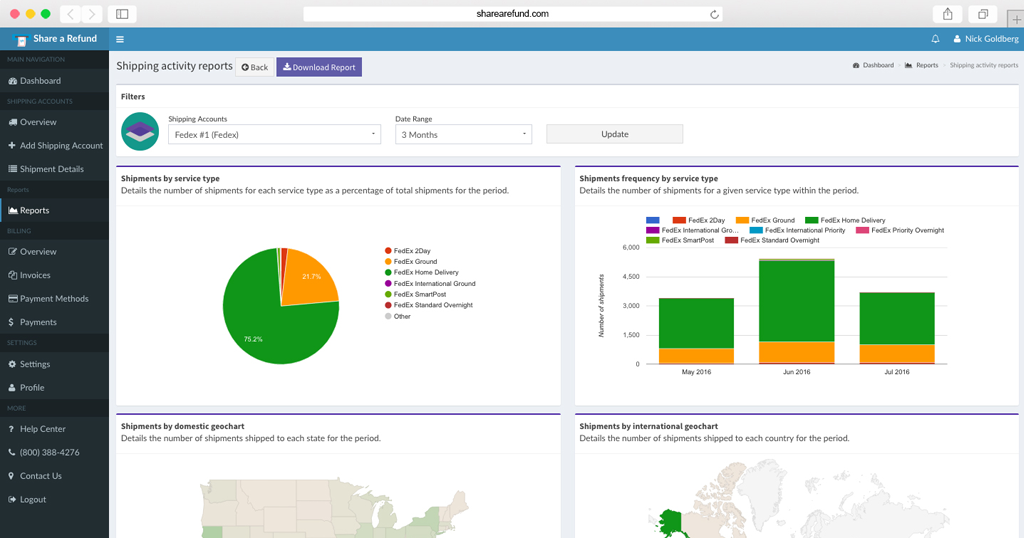Click FedEx Ground bar chart legend swatch

(x=742, y=221)
